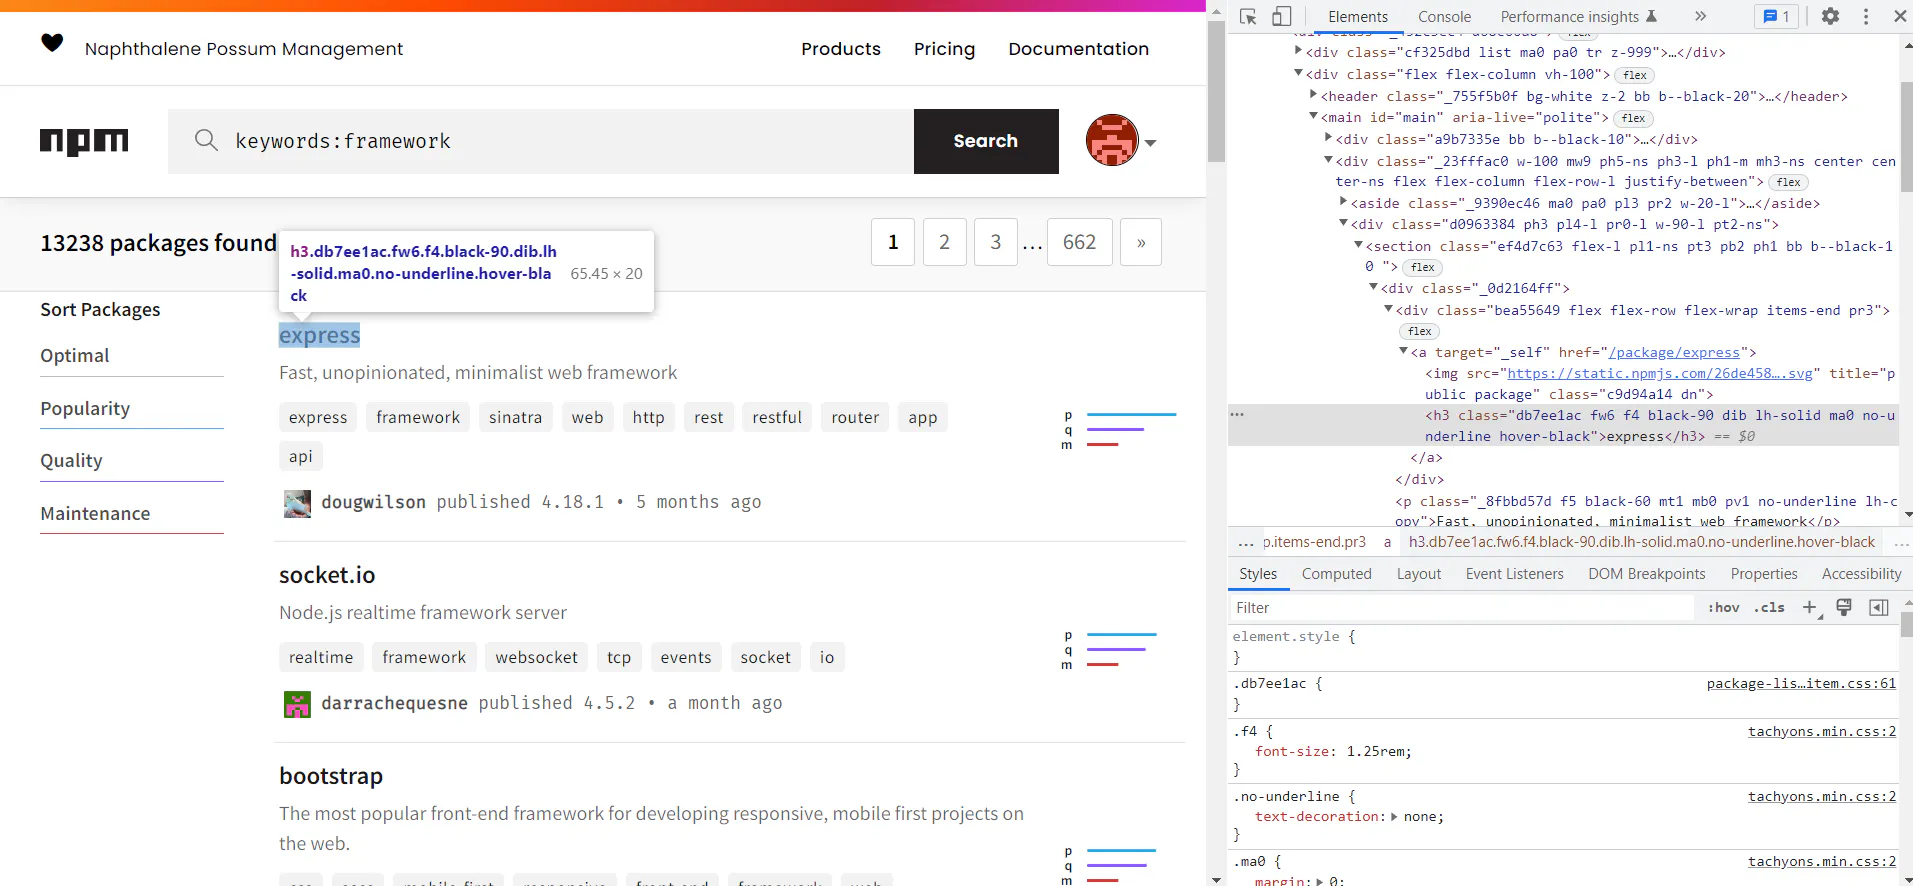Sort packages by Optimal
Viewport: 1913px width, 886px height.
75,356
